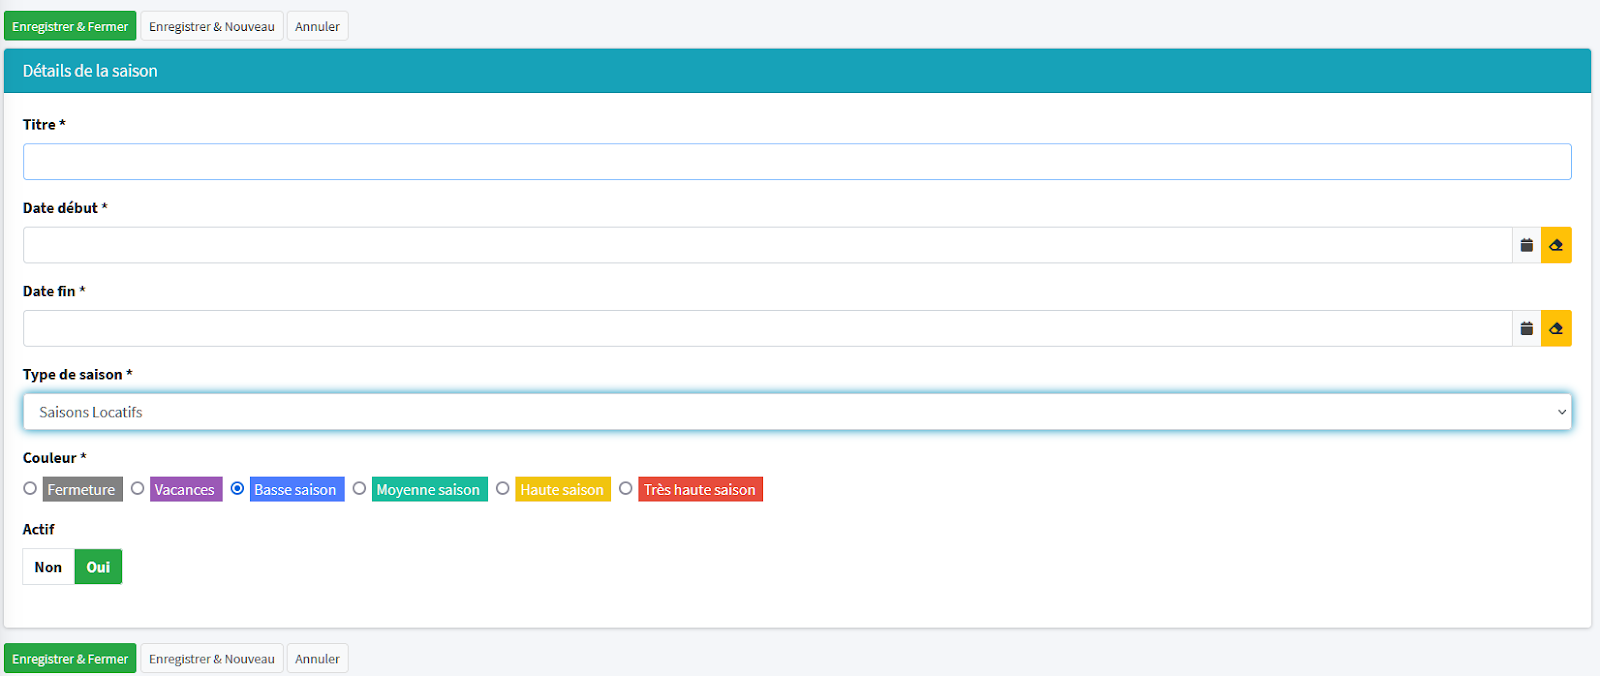The image size is (1600, 676).
Task: Expand the Type de saison dropdown
Action: (x=796, y=412)
